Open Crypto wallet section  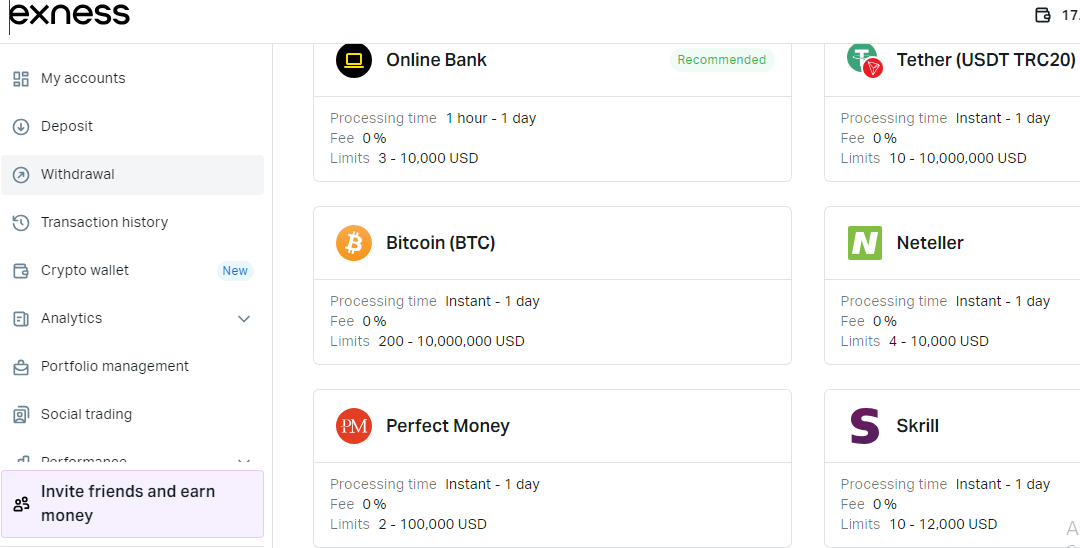[x=85, y=271]
